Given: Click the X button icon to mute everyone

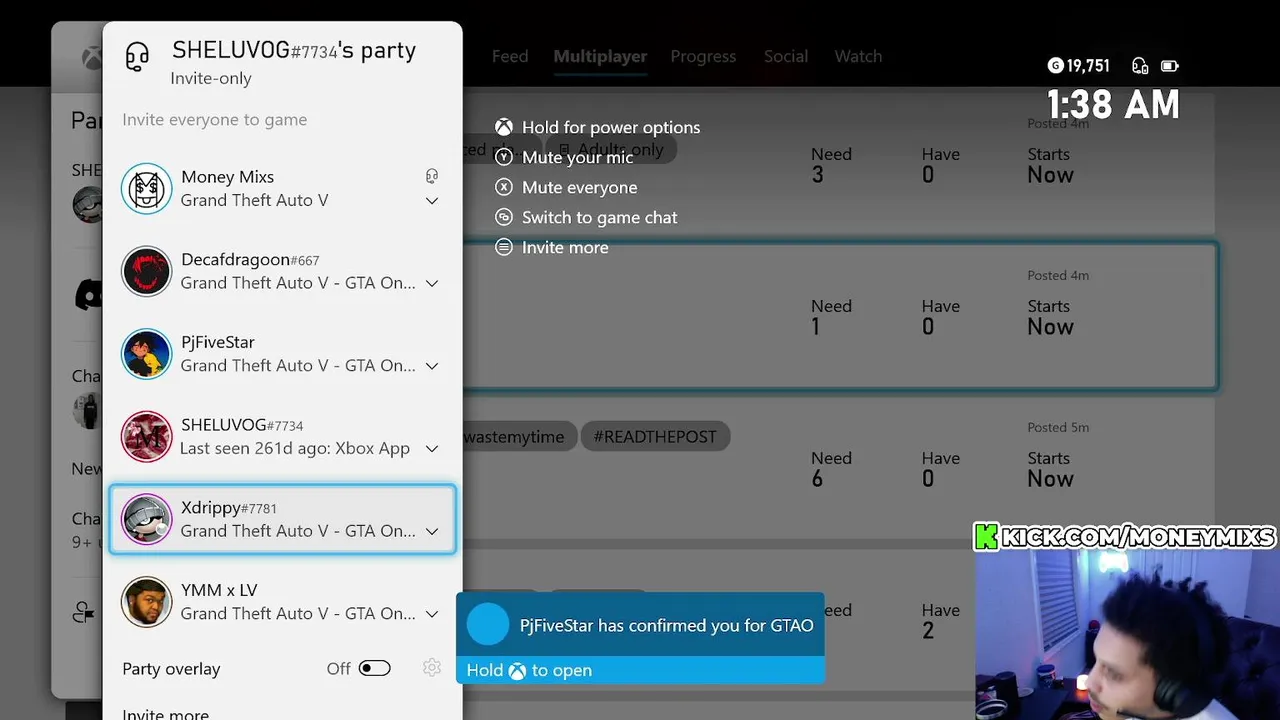Looking at the screenshot, I should pyautogui.click(x=504, y=187).
